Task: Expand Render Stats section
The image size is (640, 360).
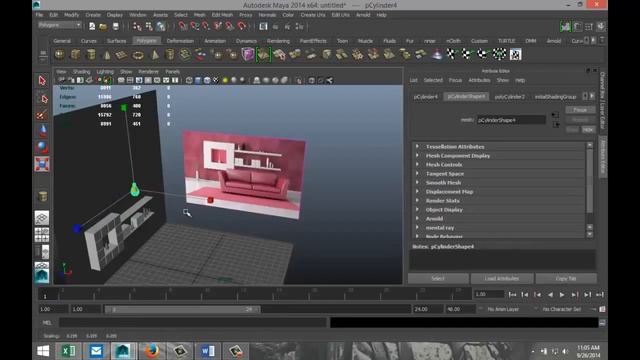Action: pos(417,200)
